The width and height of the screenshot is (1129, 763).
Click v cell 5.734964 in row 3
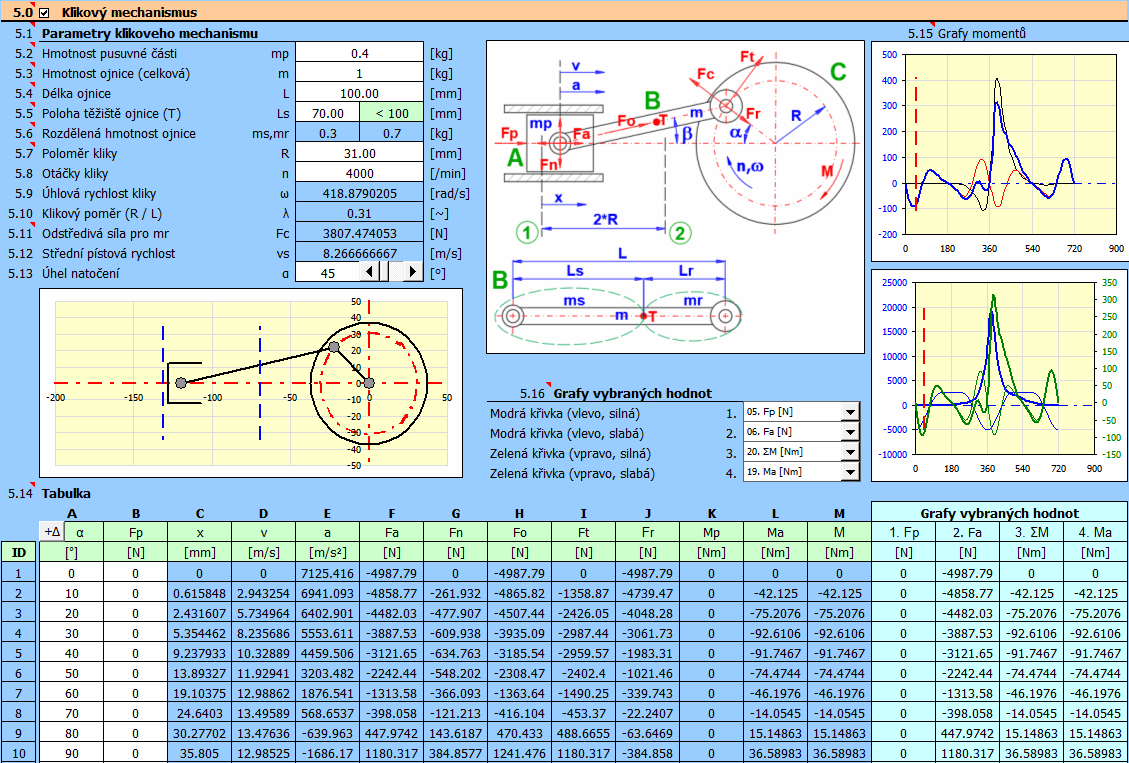point(264,614)
